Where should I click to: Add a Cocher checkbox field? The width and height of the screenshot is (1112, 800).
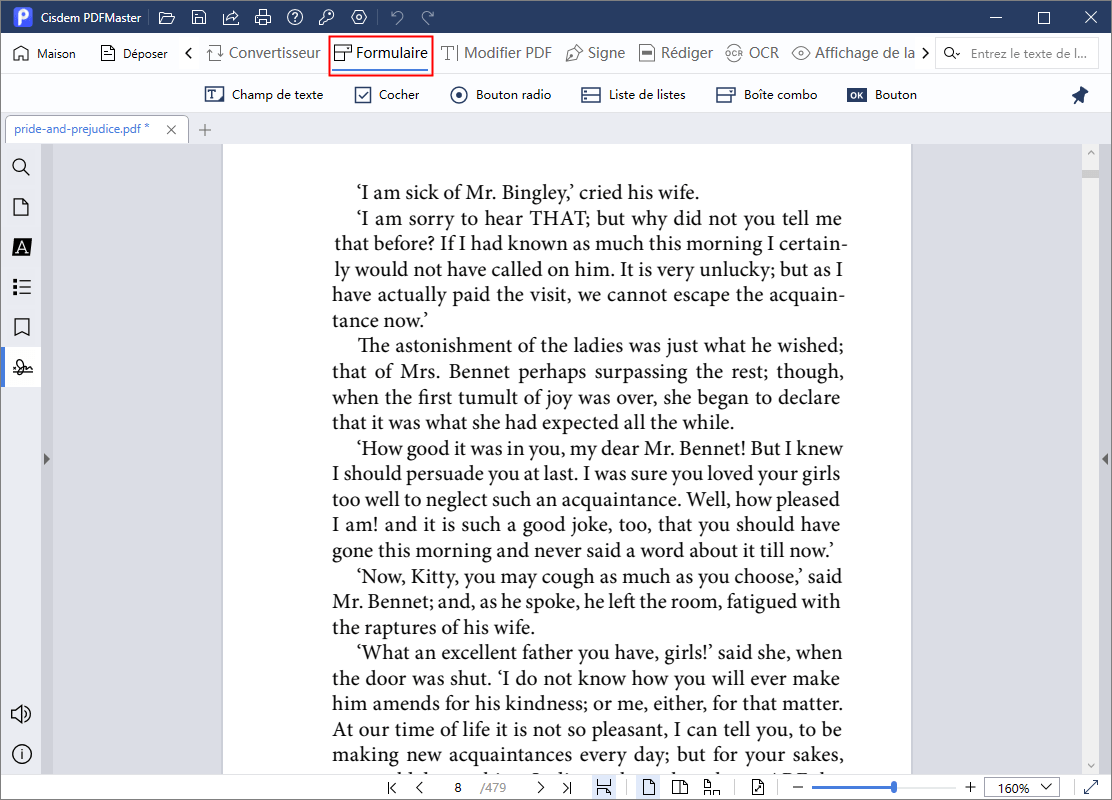coord(387,95)
